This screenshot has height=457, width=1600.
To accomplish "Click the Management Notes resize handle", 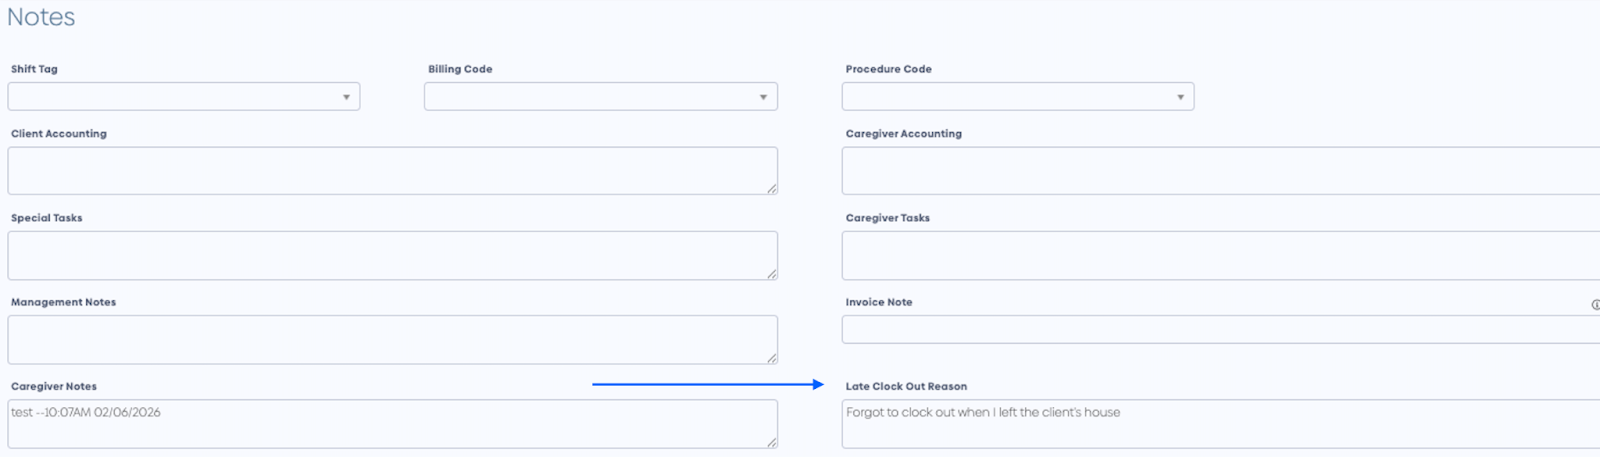I will tap(772, 358).
